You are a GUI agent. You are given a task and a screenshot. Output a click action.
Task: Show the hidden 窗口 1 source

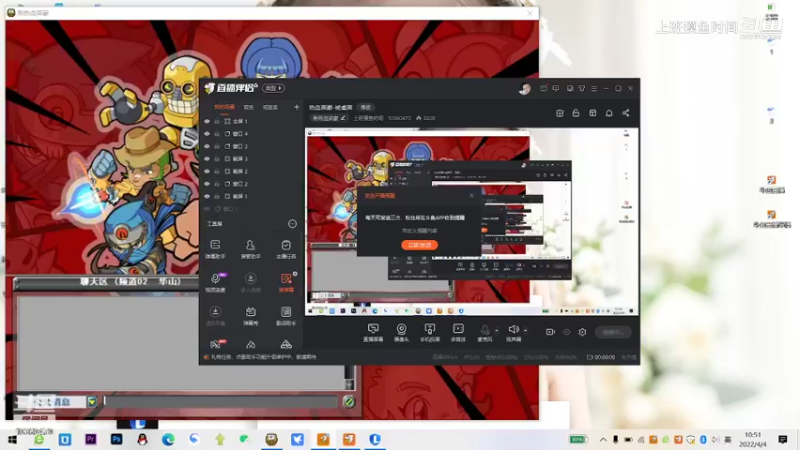(207, 209)
